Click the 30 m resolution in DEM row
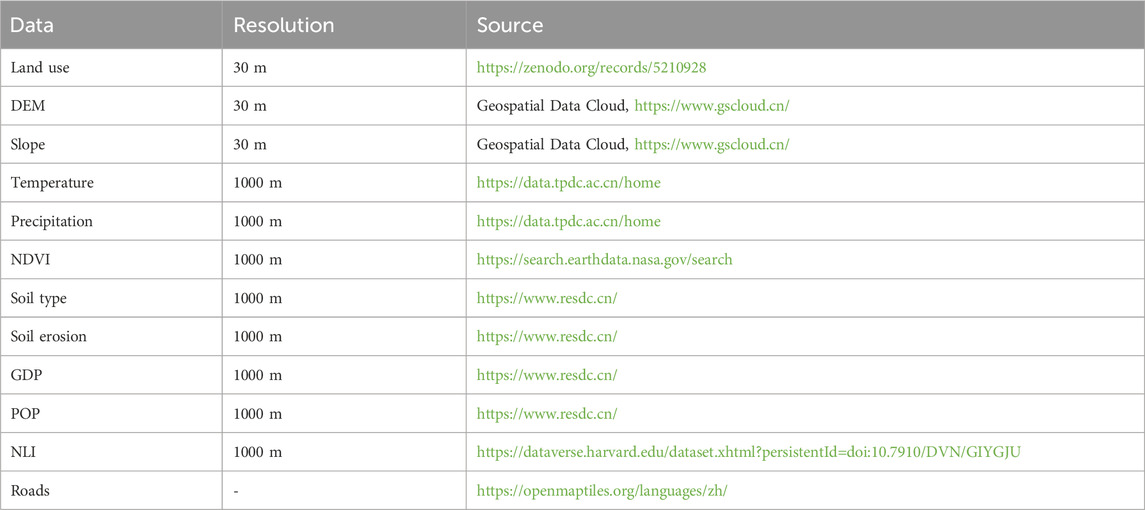Screen dimensions: 1145x510 pos(251,106)
